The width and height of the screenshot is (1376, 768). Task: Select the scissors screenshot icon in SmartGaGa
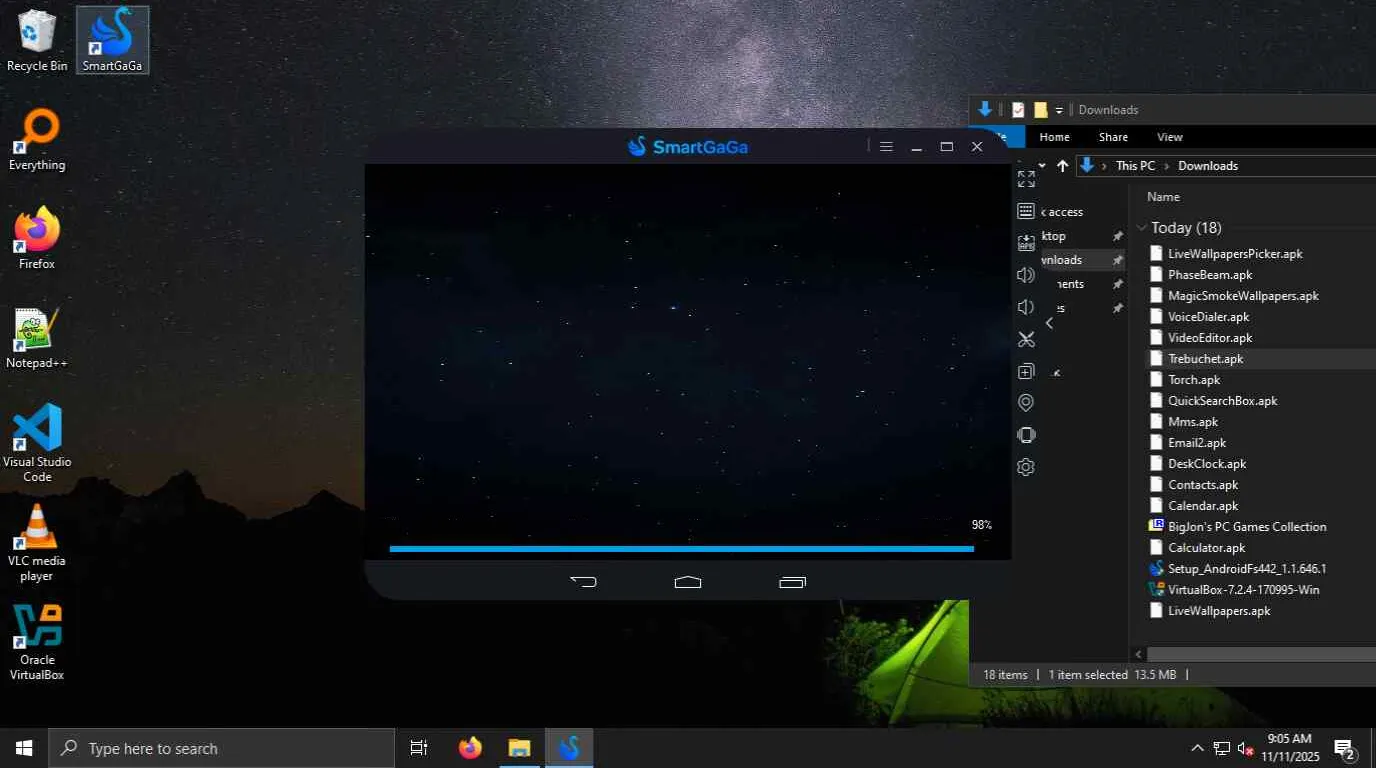pyautogui.click(x=1026, y=339)
